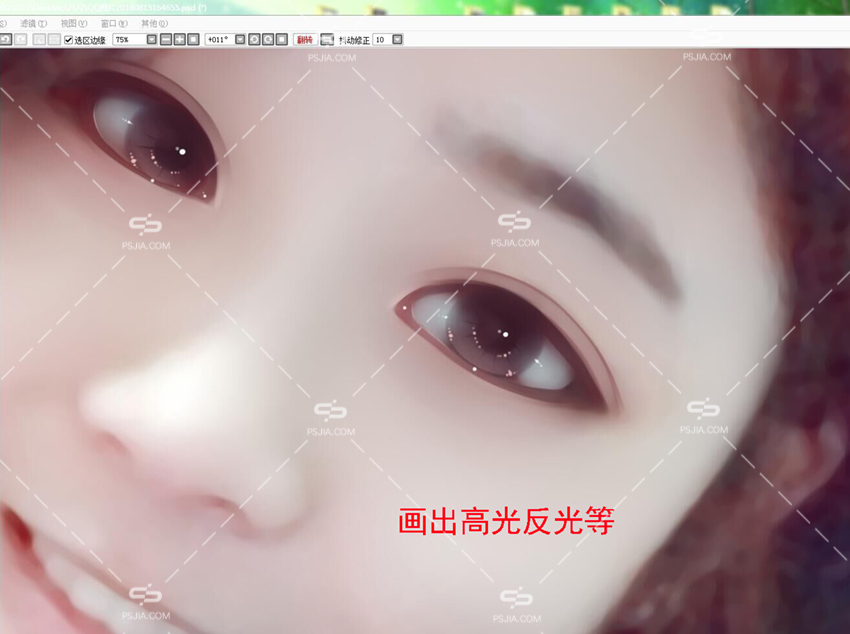This screenshot has width=850, height=634.
Task: Open the 其他(O) menu
Action: [154, 23]
